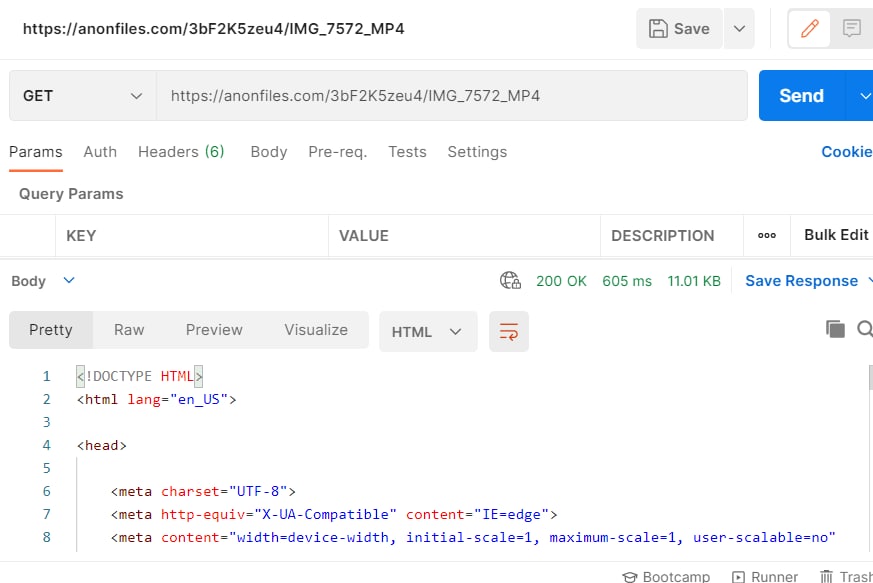Toggle line wrap icon
Viewport: 873px width, 583px height.
(509, 332)
